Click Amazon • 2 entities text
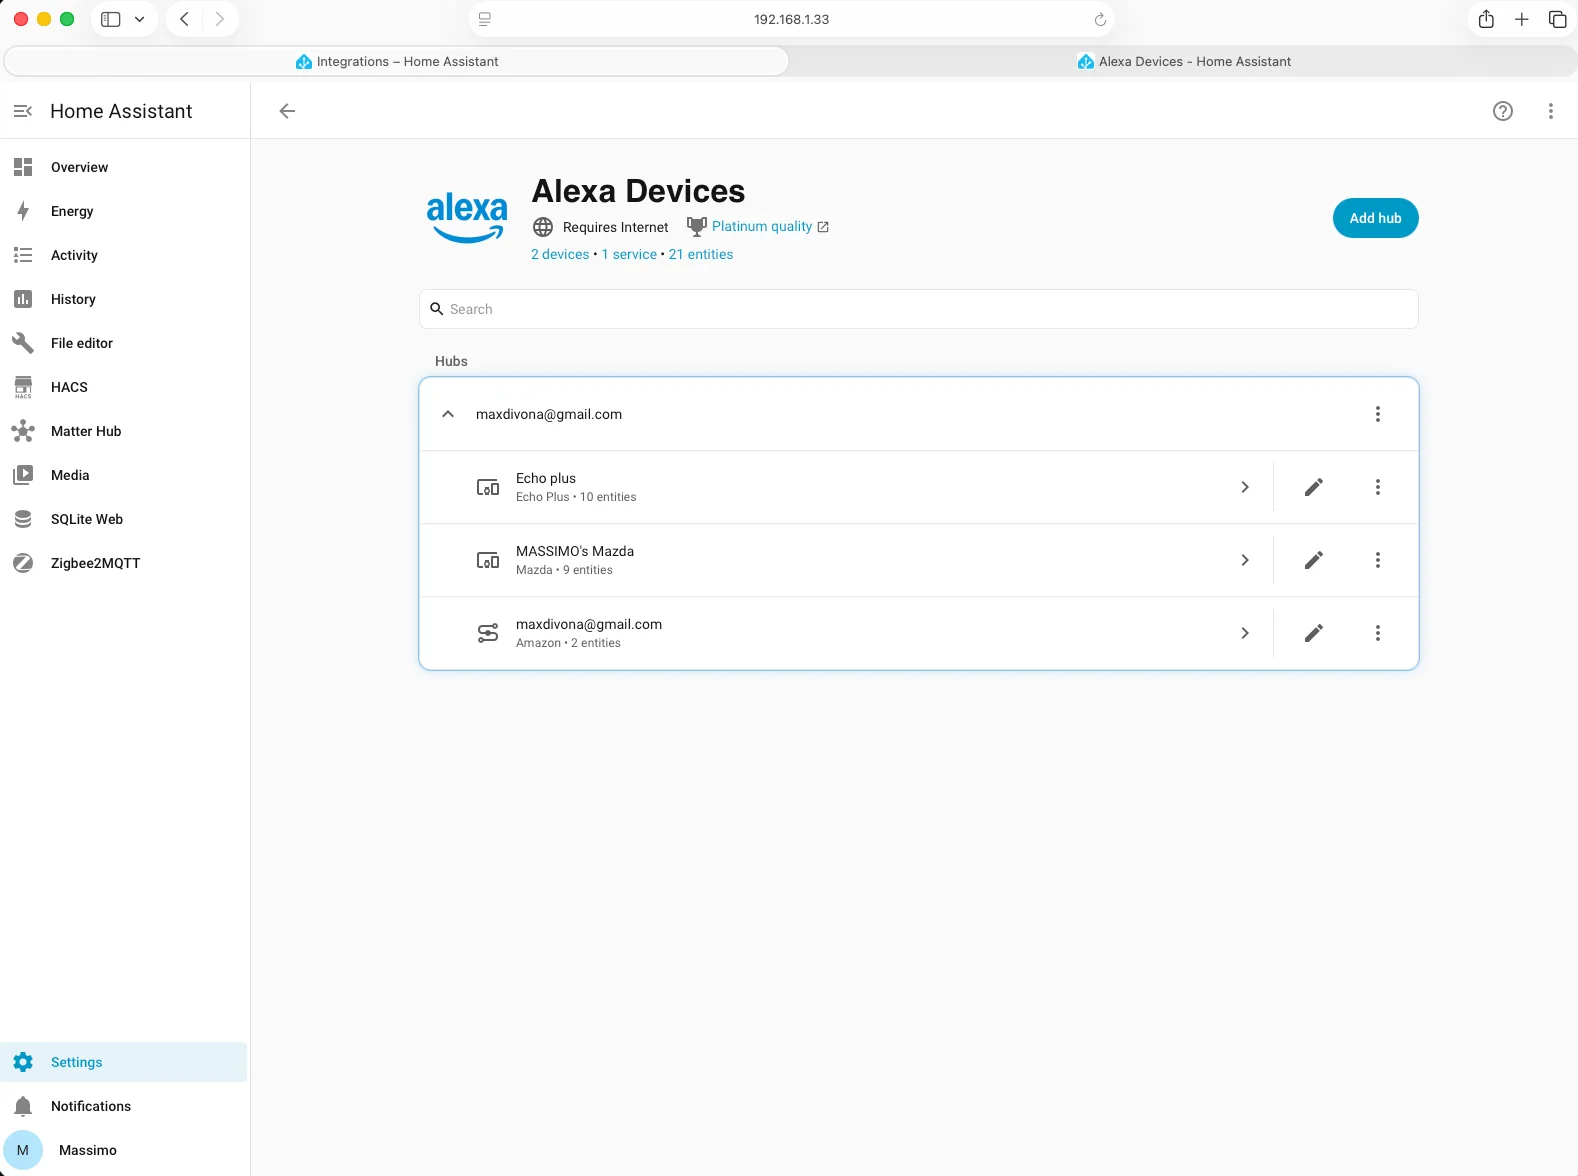 [x=568, y=643]
